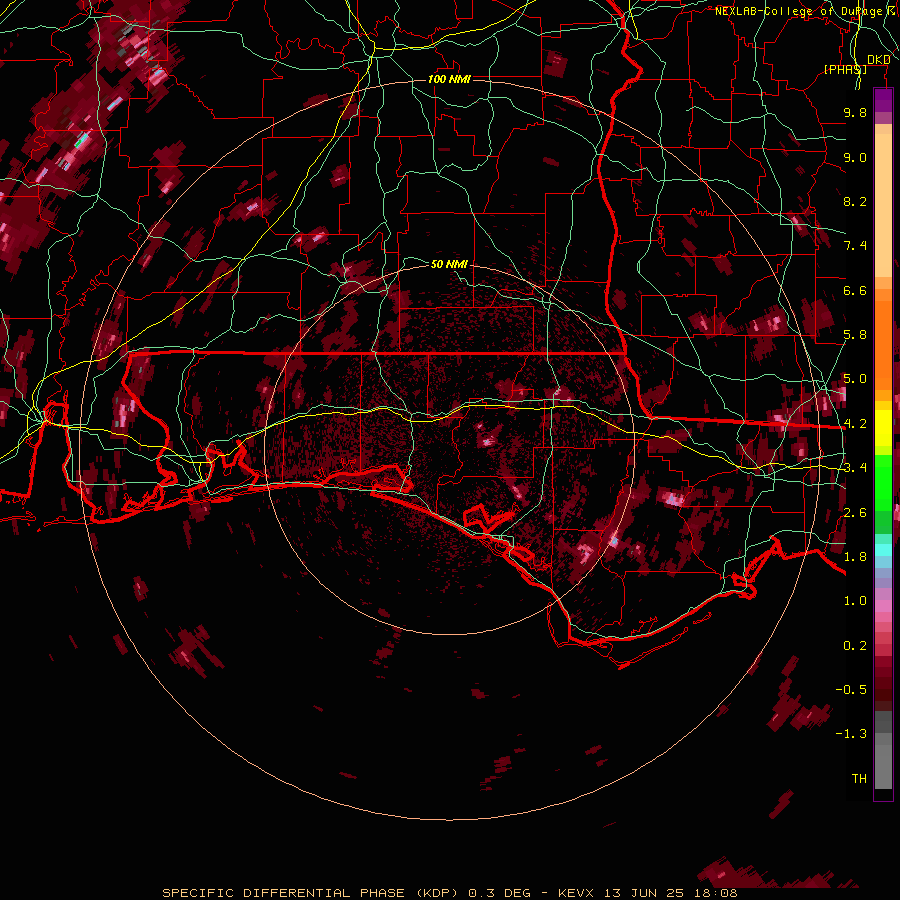900x900 pixels.
Task: Click the 0.2 scale label
Action: [855, 646]
